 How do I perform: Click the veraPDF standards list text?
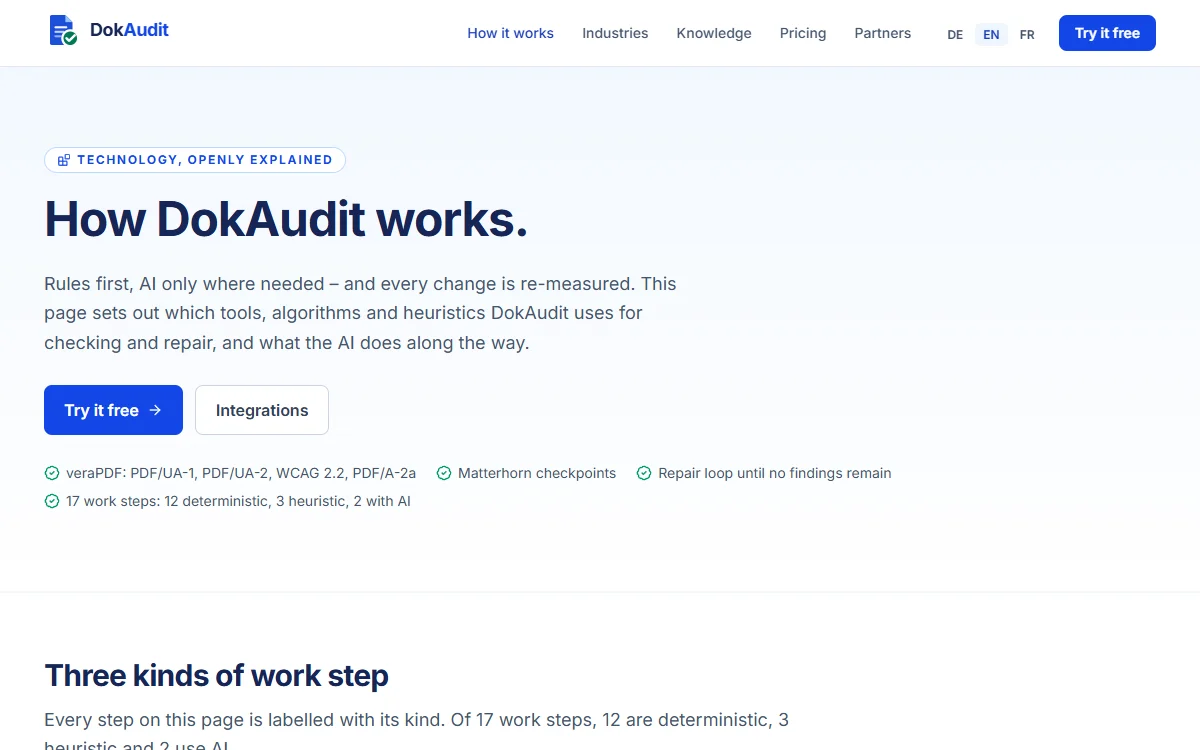(x=241, y=473)
